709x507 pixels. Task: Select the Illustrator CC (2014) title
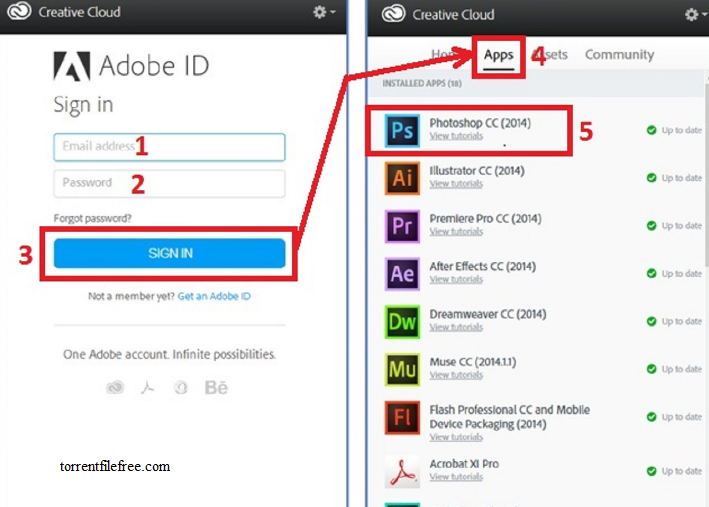tap(477, 171)
